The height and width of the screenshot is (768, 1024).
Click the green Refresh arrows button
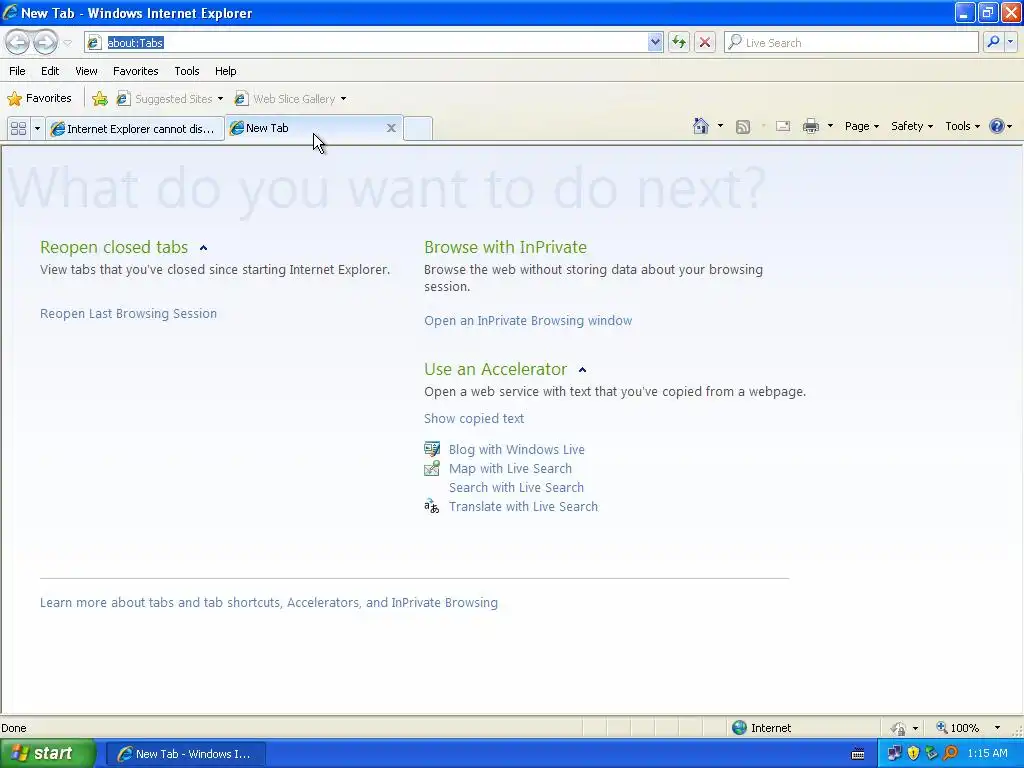pos(679,42)
